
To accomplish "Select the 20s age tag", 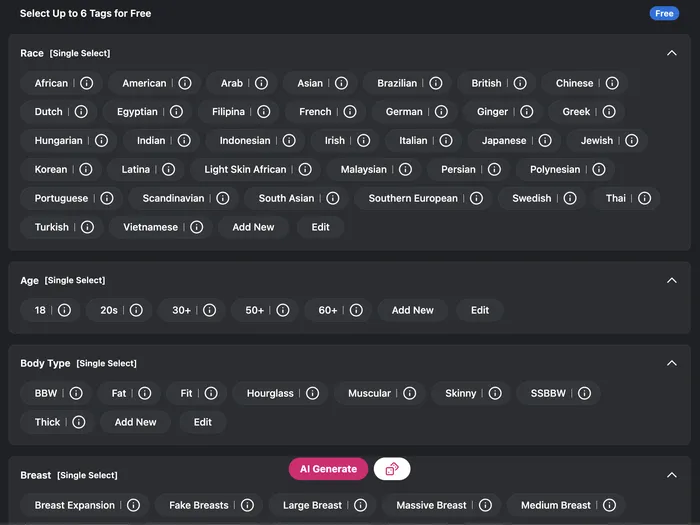I will pos(109,310).
